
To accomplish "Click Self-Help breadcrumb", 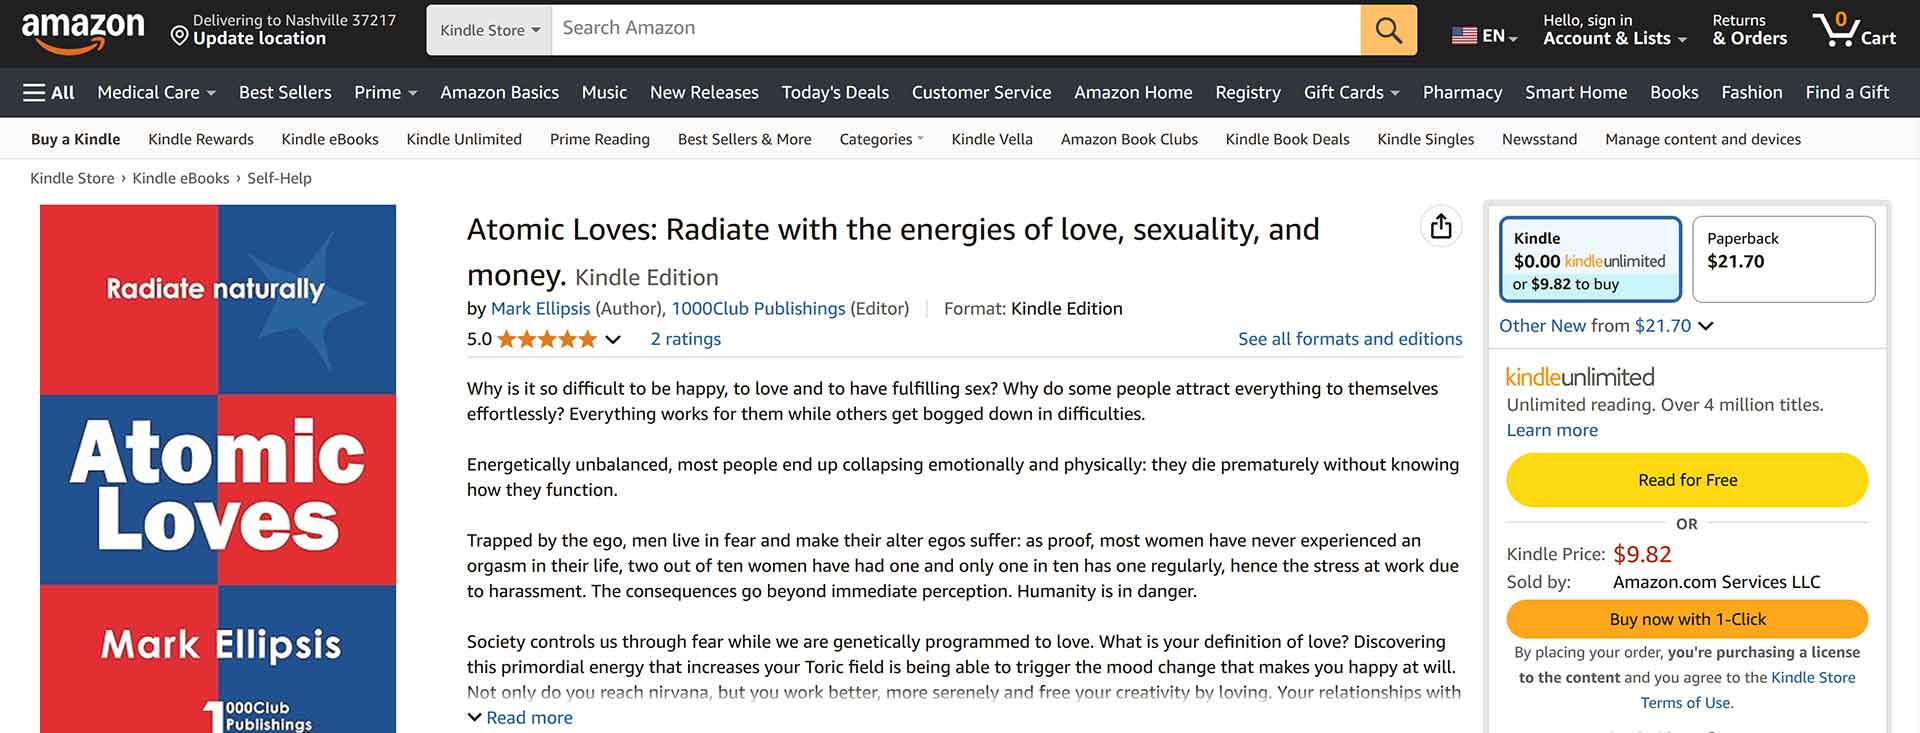I will (279, 178).
